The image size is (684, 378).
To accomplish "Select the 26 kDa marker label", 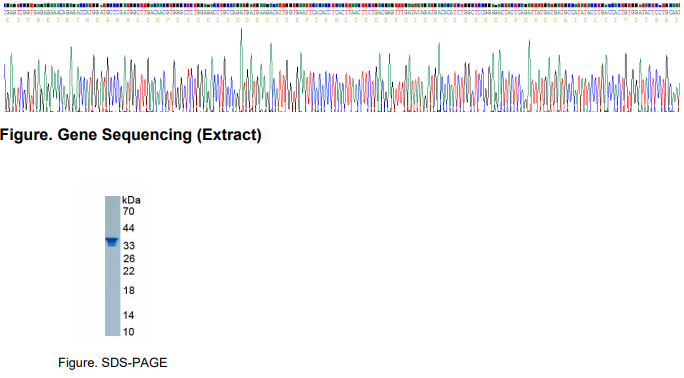I will click(x=129, y=259).
